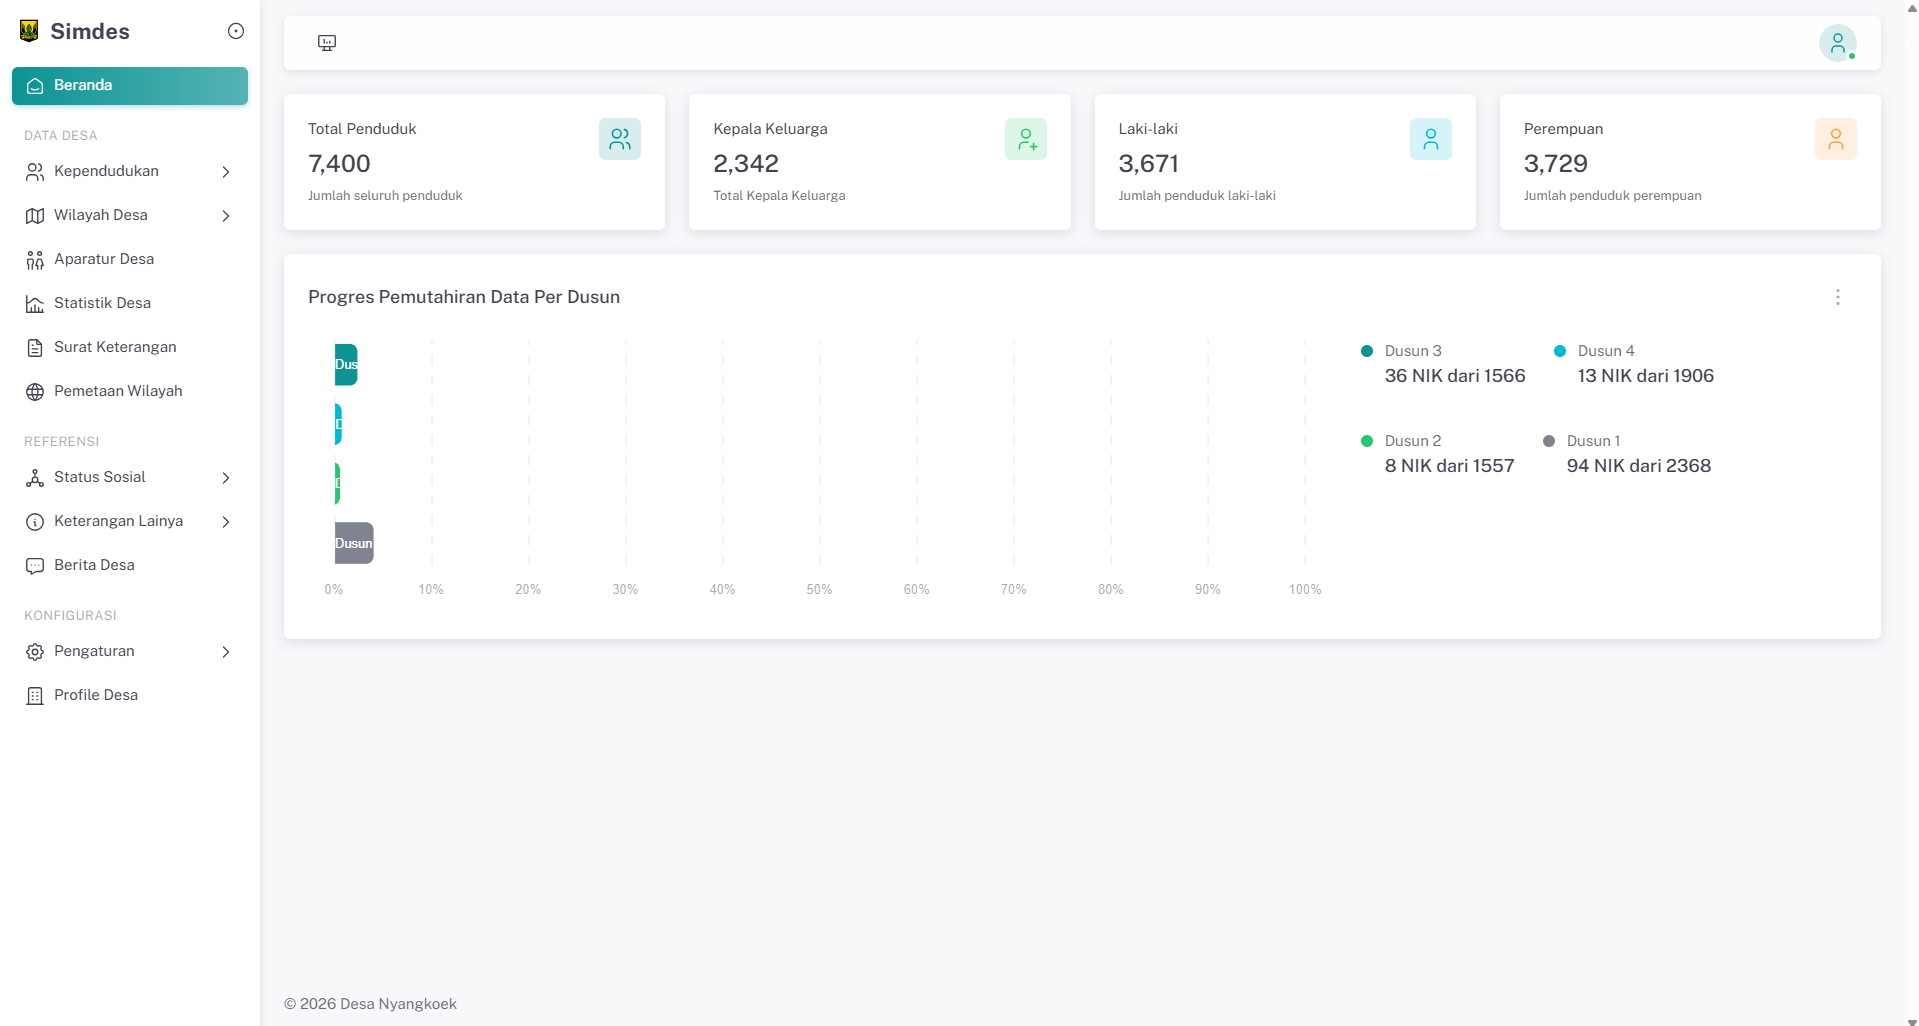The height and width of the screenshot is (1026, 1919).
Task: Click the Dusun 4 cyan bar
Action: tap(338, 424)
